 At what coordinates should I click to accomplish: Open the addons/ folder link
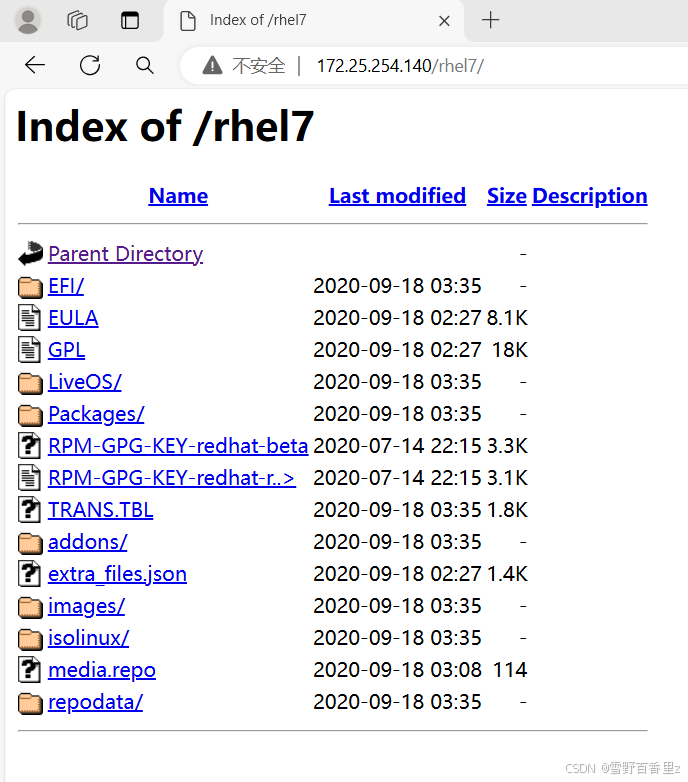[88, 542]
